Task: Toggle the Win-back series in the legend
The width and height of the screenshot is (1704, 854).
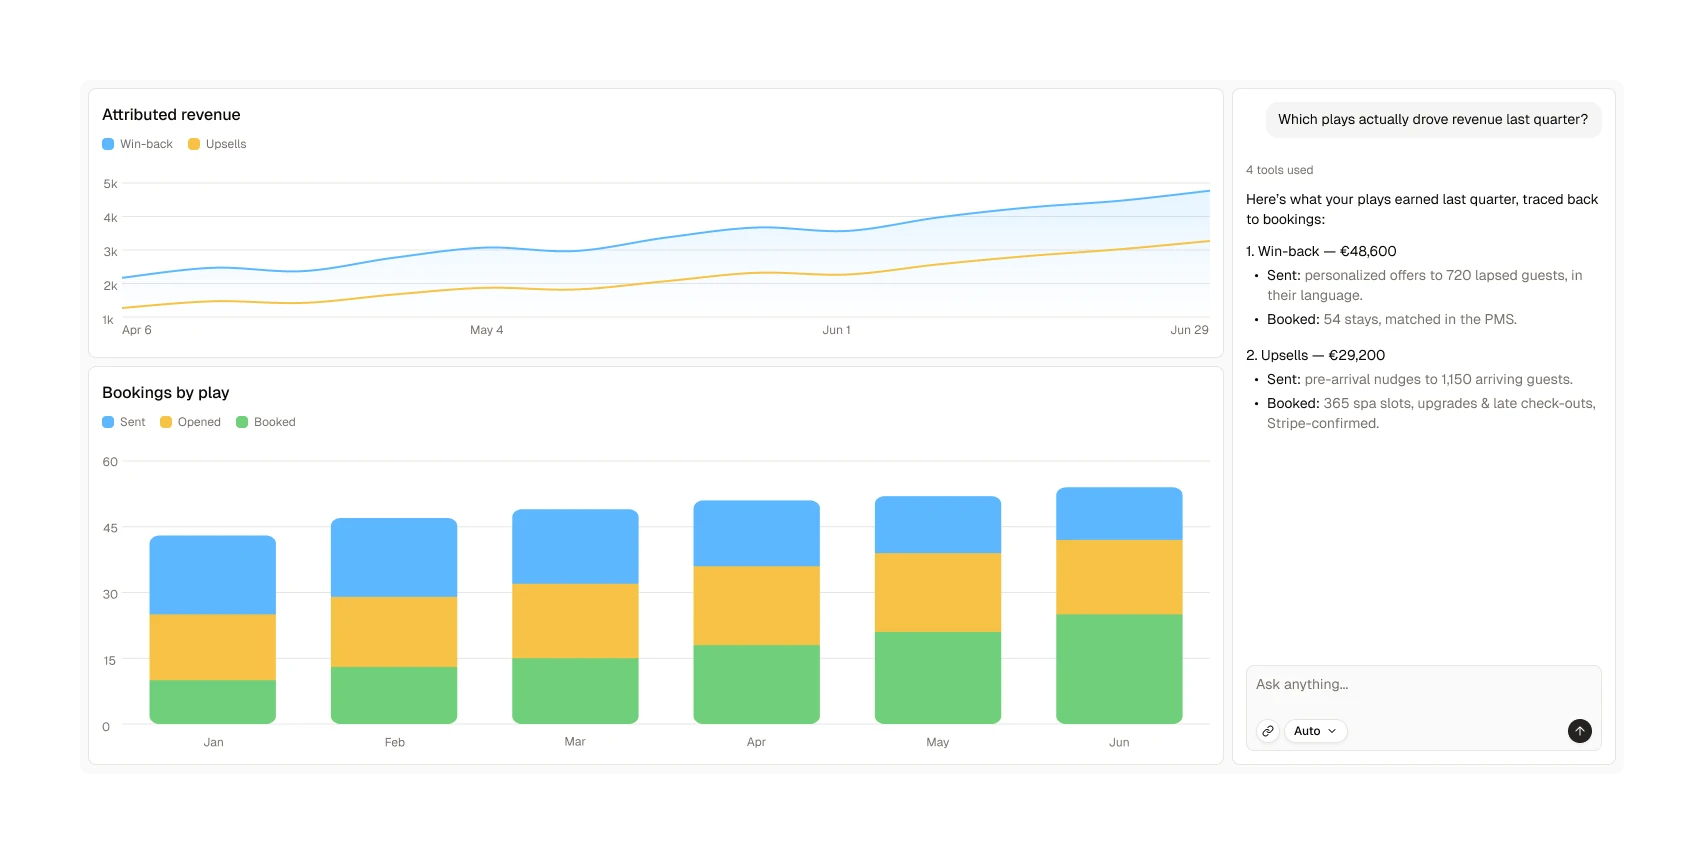Action: [137, 144]
